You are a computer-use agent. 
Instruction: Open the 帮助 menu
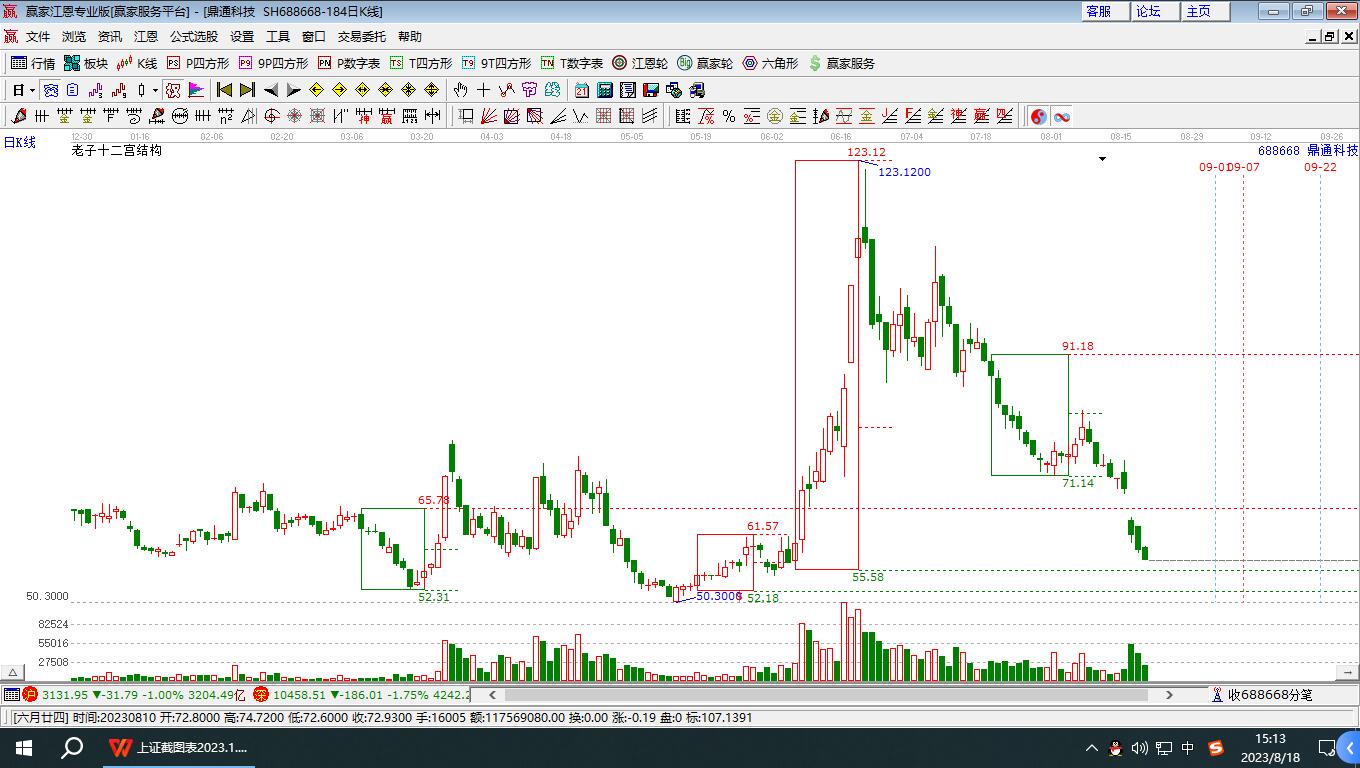(x=410, y=36)
